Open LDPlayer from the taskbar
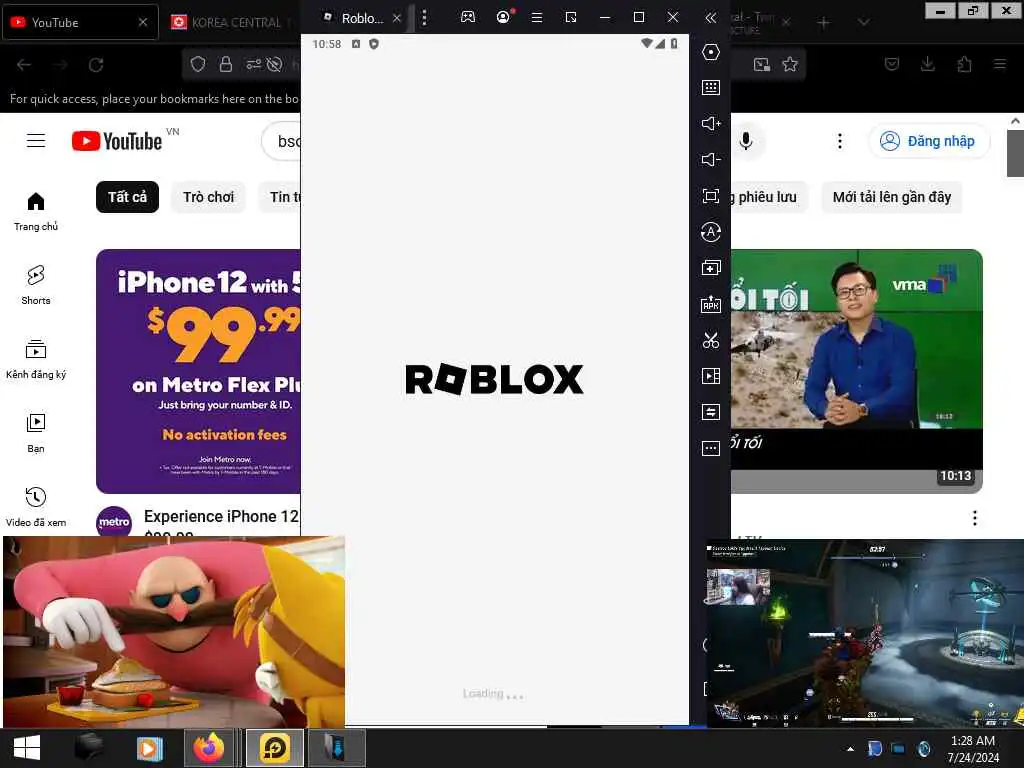This screenshot has height=768, width=1024. click(x=275, y=748)
